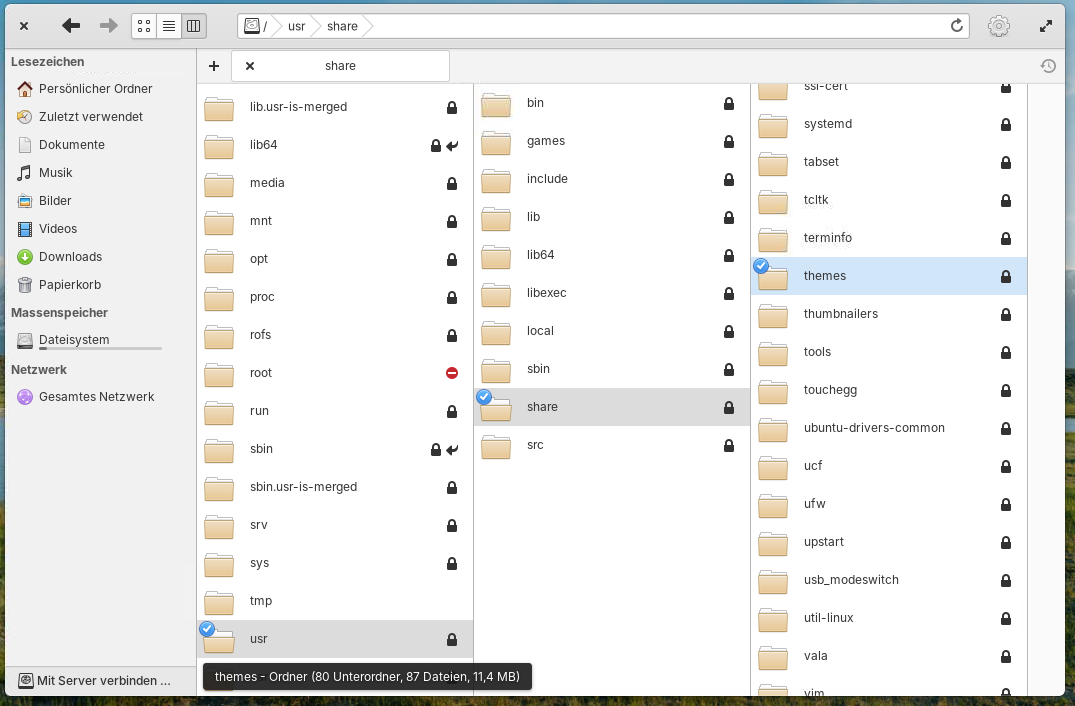Select the thumbnailers folder
Image resolution: width=1075 pixels, height=706 pixels.
pyautogui.click(x=840, y=314)
